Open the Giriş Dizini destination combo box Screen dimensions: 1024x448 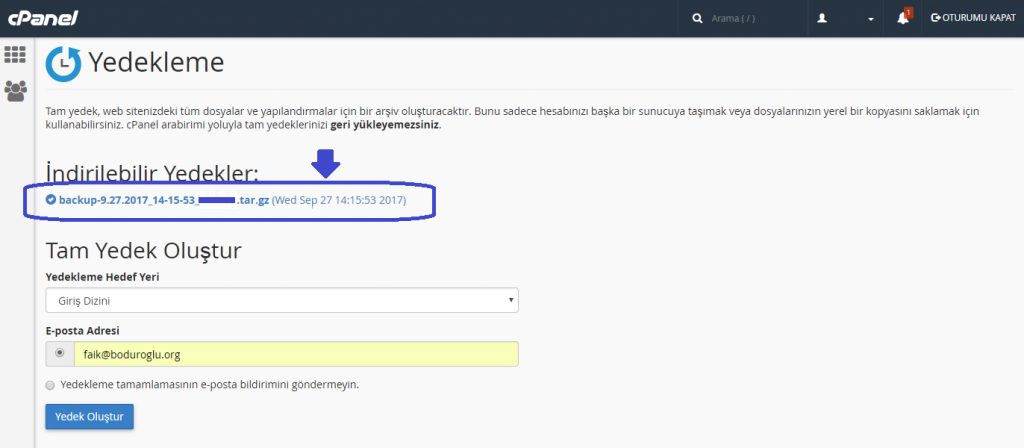(281, 299)
